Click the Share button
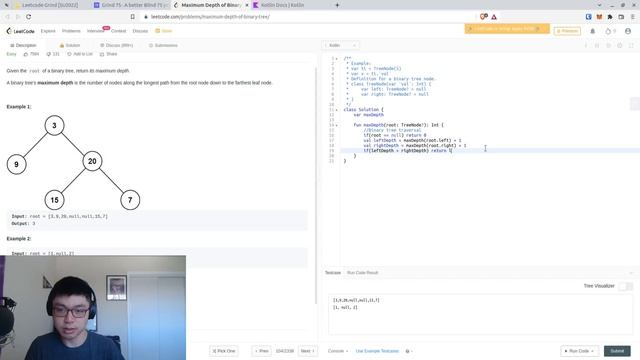The height and width of the screenshot is (360, 640). [109, 54]
